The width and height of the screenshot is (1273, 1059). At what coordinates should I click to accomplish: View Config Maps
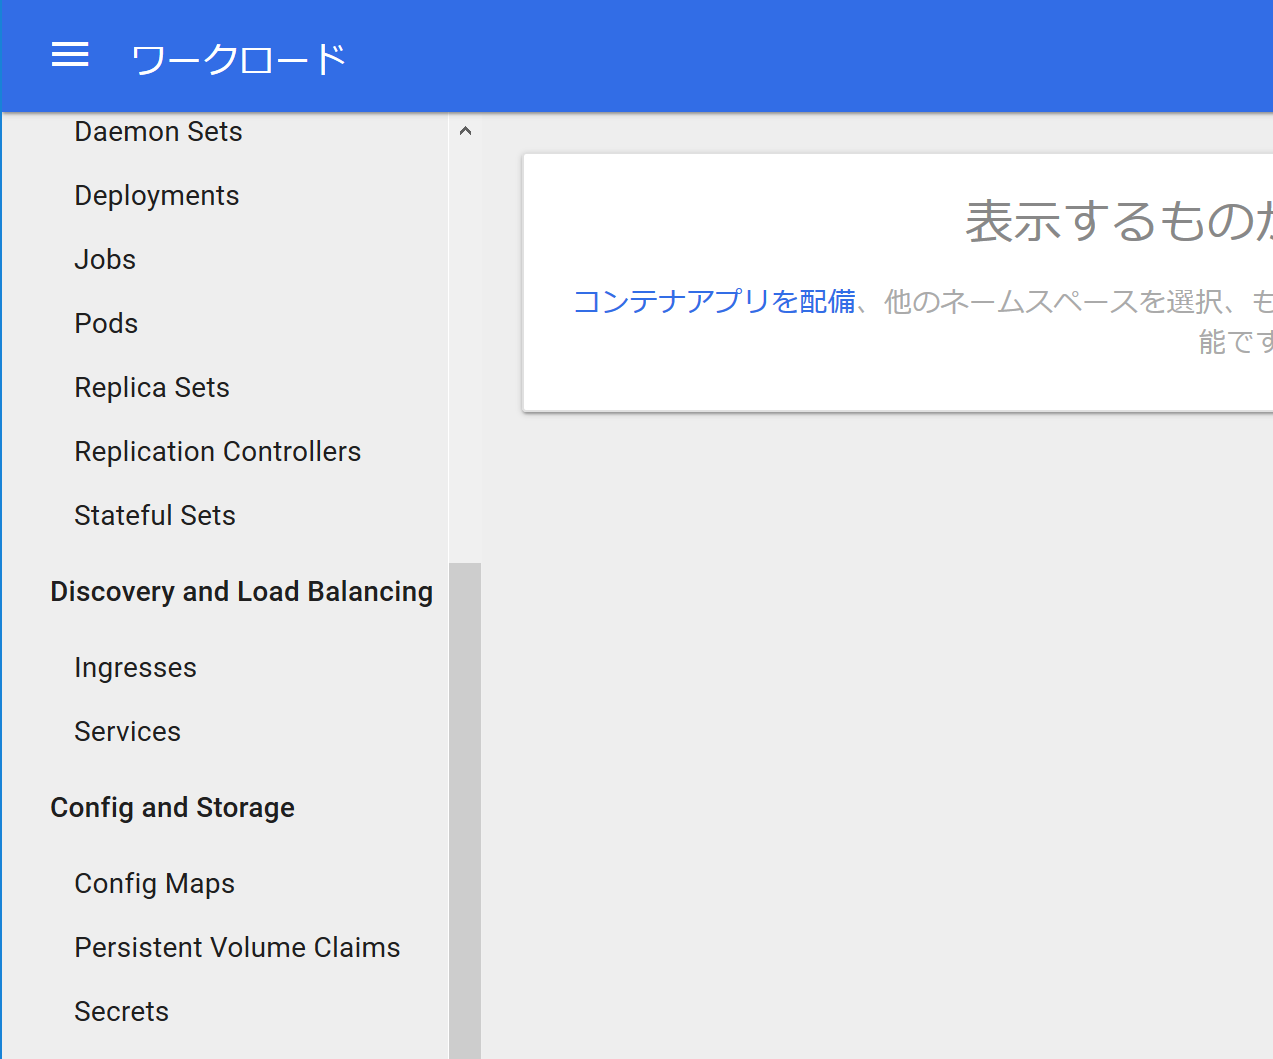point(154,883)
